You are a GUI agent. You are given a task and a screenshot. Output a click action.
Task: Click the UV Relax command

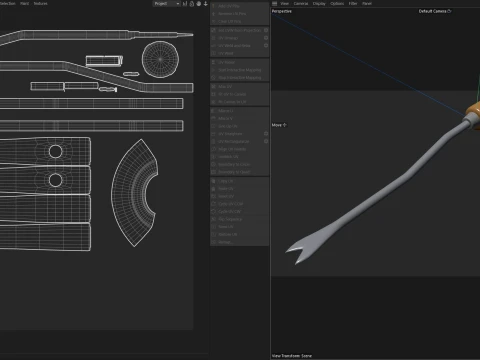pos(239,62)
